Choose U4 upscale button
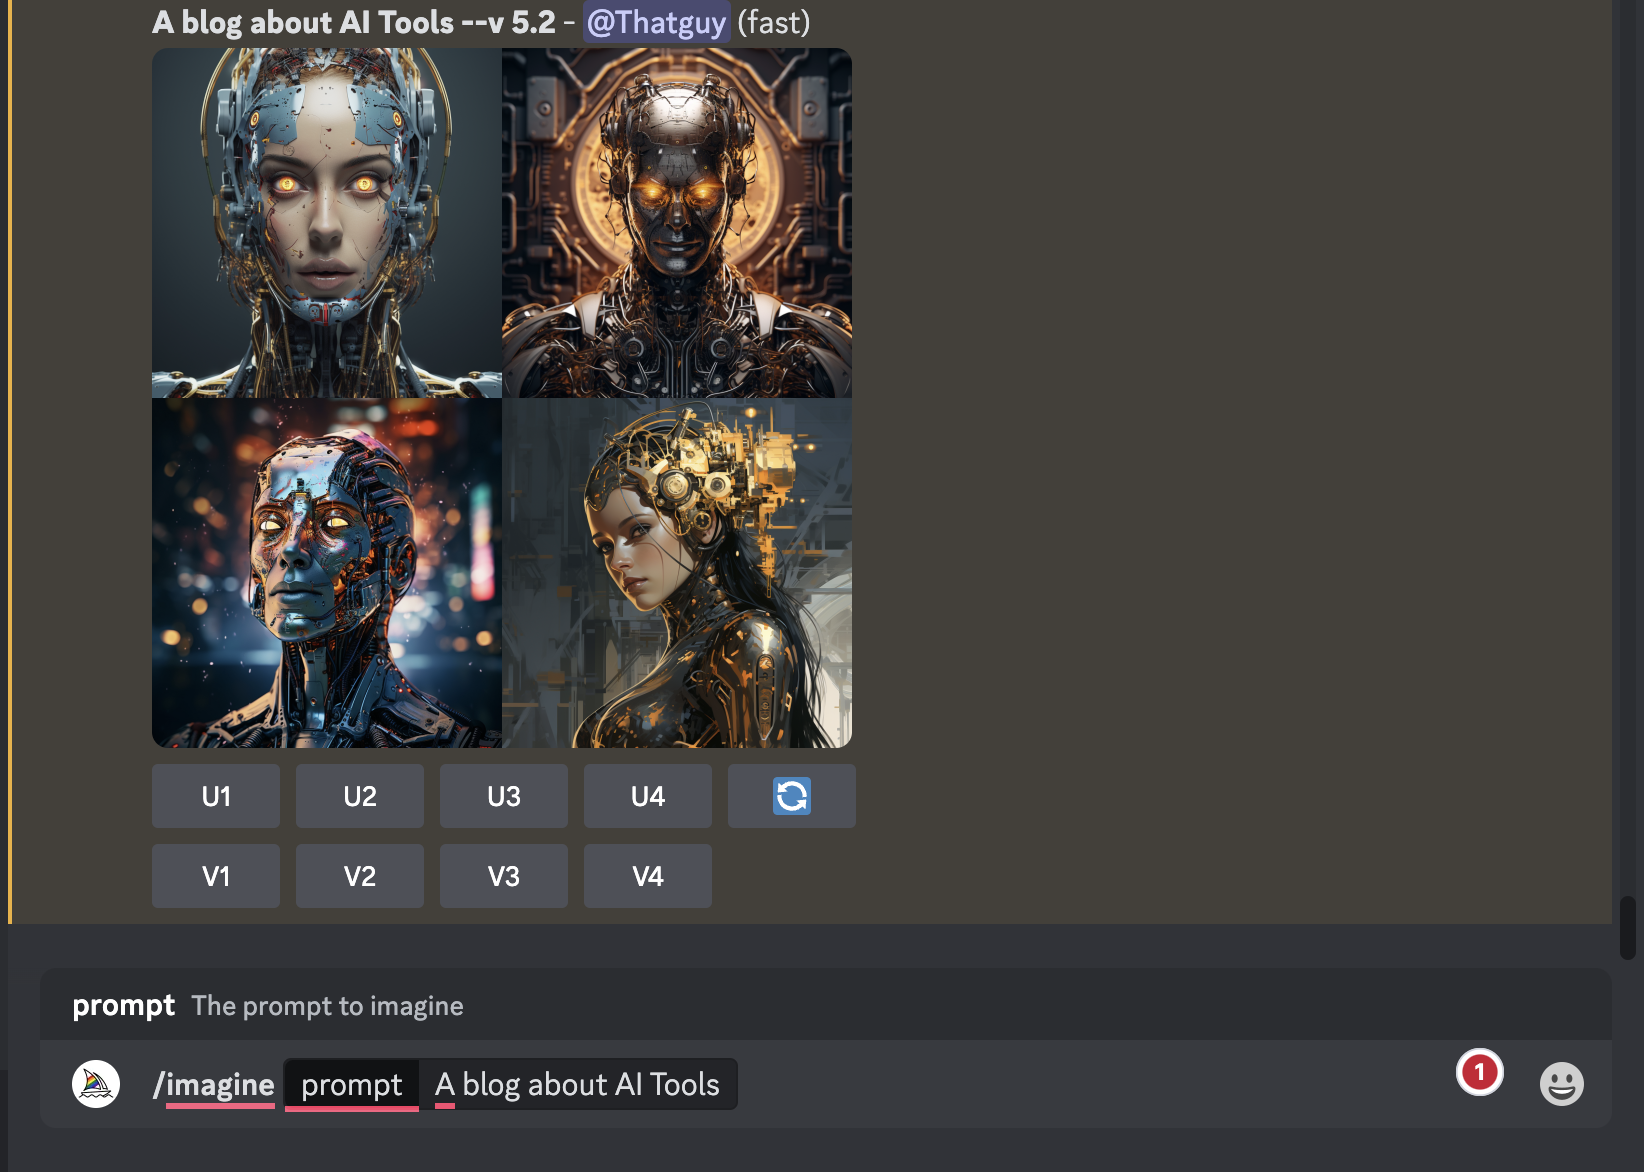 [648, 796]
